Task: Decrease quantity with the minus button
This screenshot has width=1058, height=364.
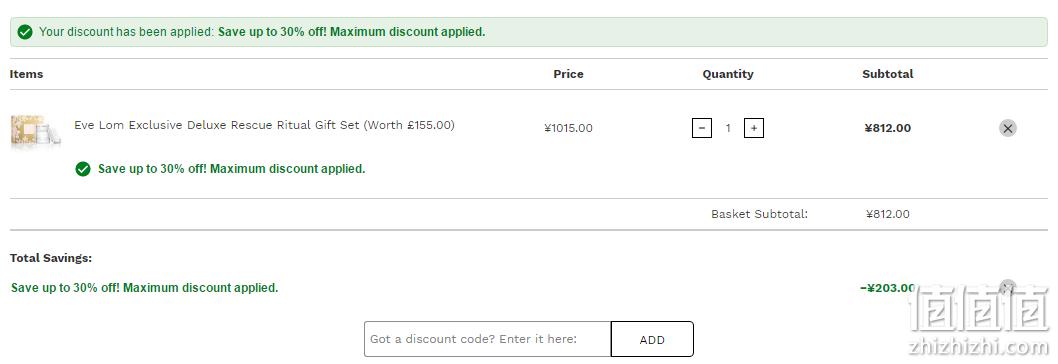Action: pyautogui.click(x=702, y=128)
